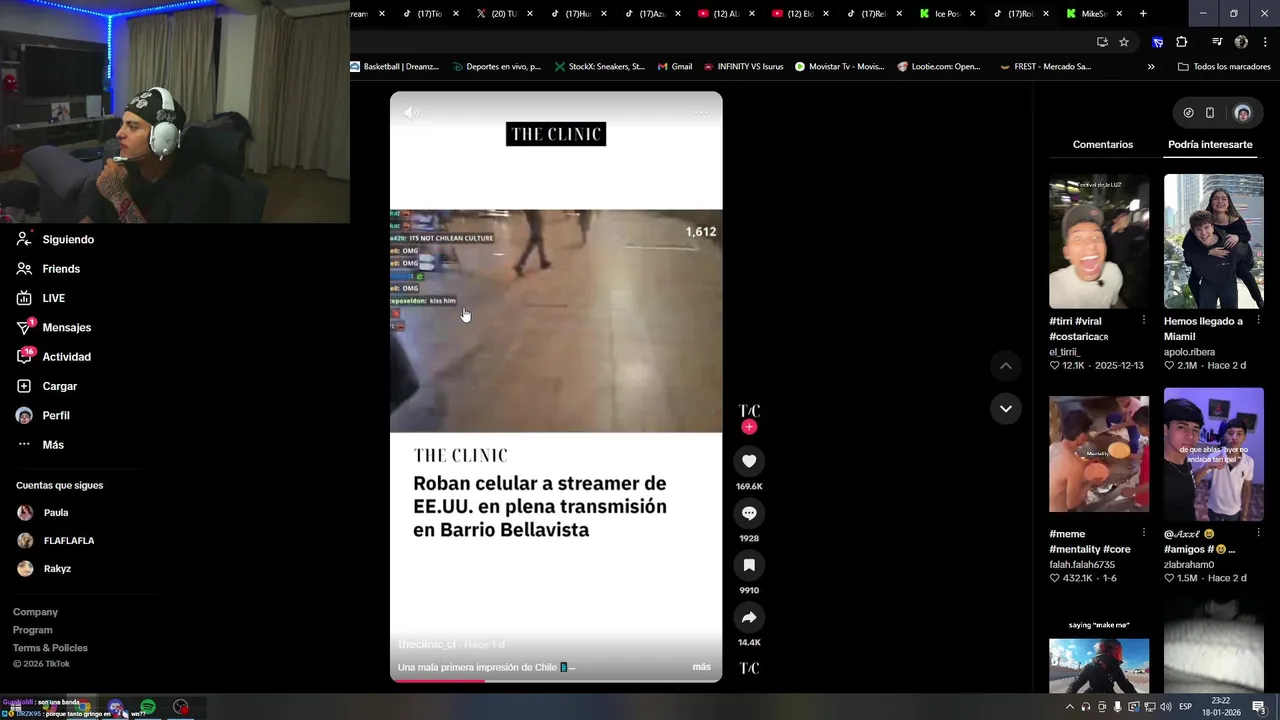
Task: Click Program footer link
Action: (x=32, y=630)
